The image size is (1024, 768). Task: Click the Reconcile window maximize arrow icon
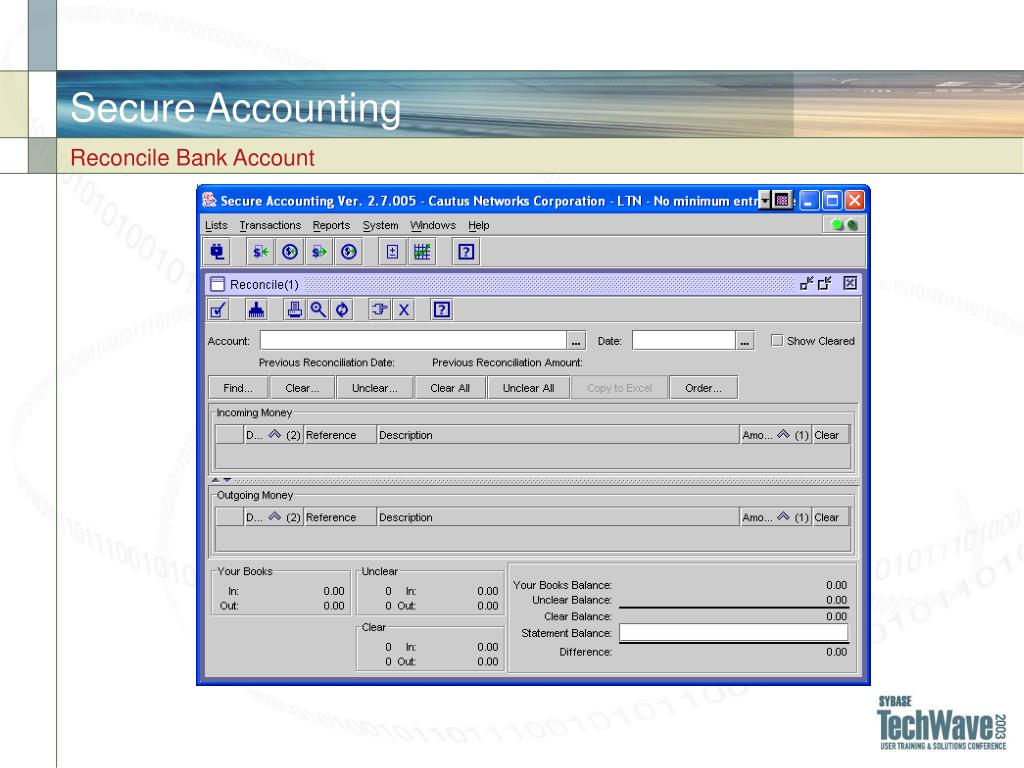(825, 283)
